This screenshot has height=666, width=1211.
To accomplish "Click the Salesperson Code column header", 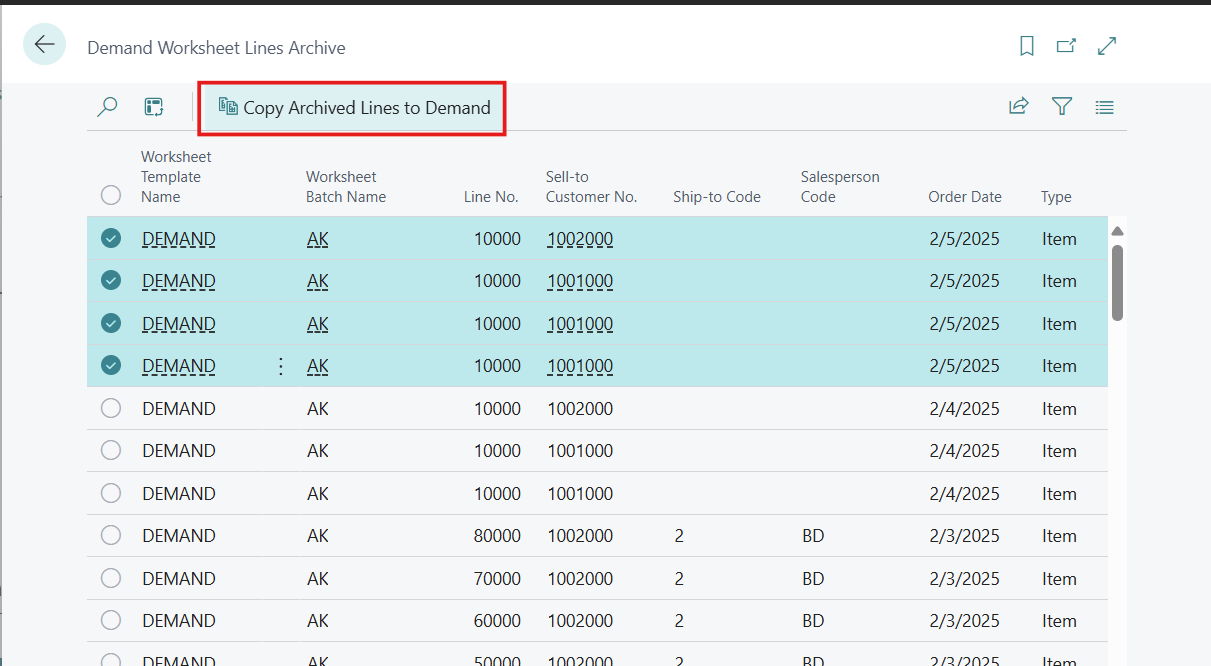I will pyautogui.click(x=840, y=187).
